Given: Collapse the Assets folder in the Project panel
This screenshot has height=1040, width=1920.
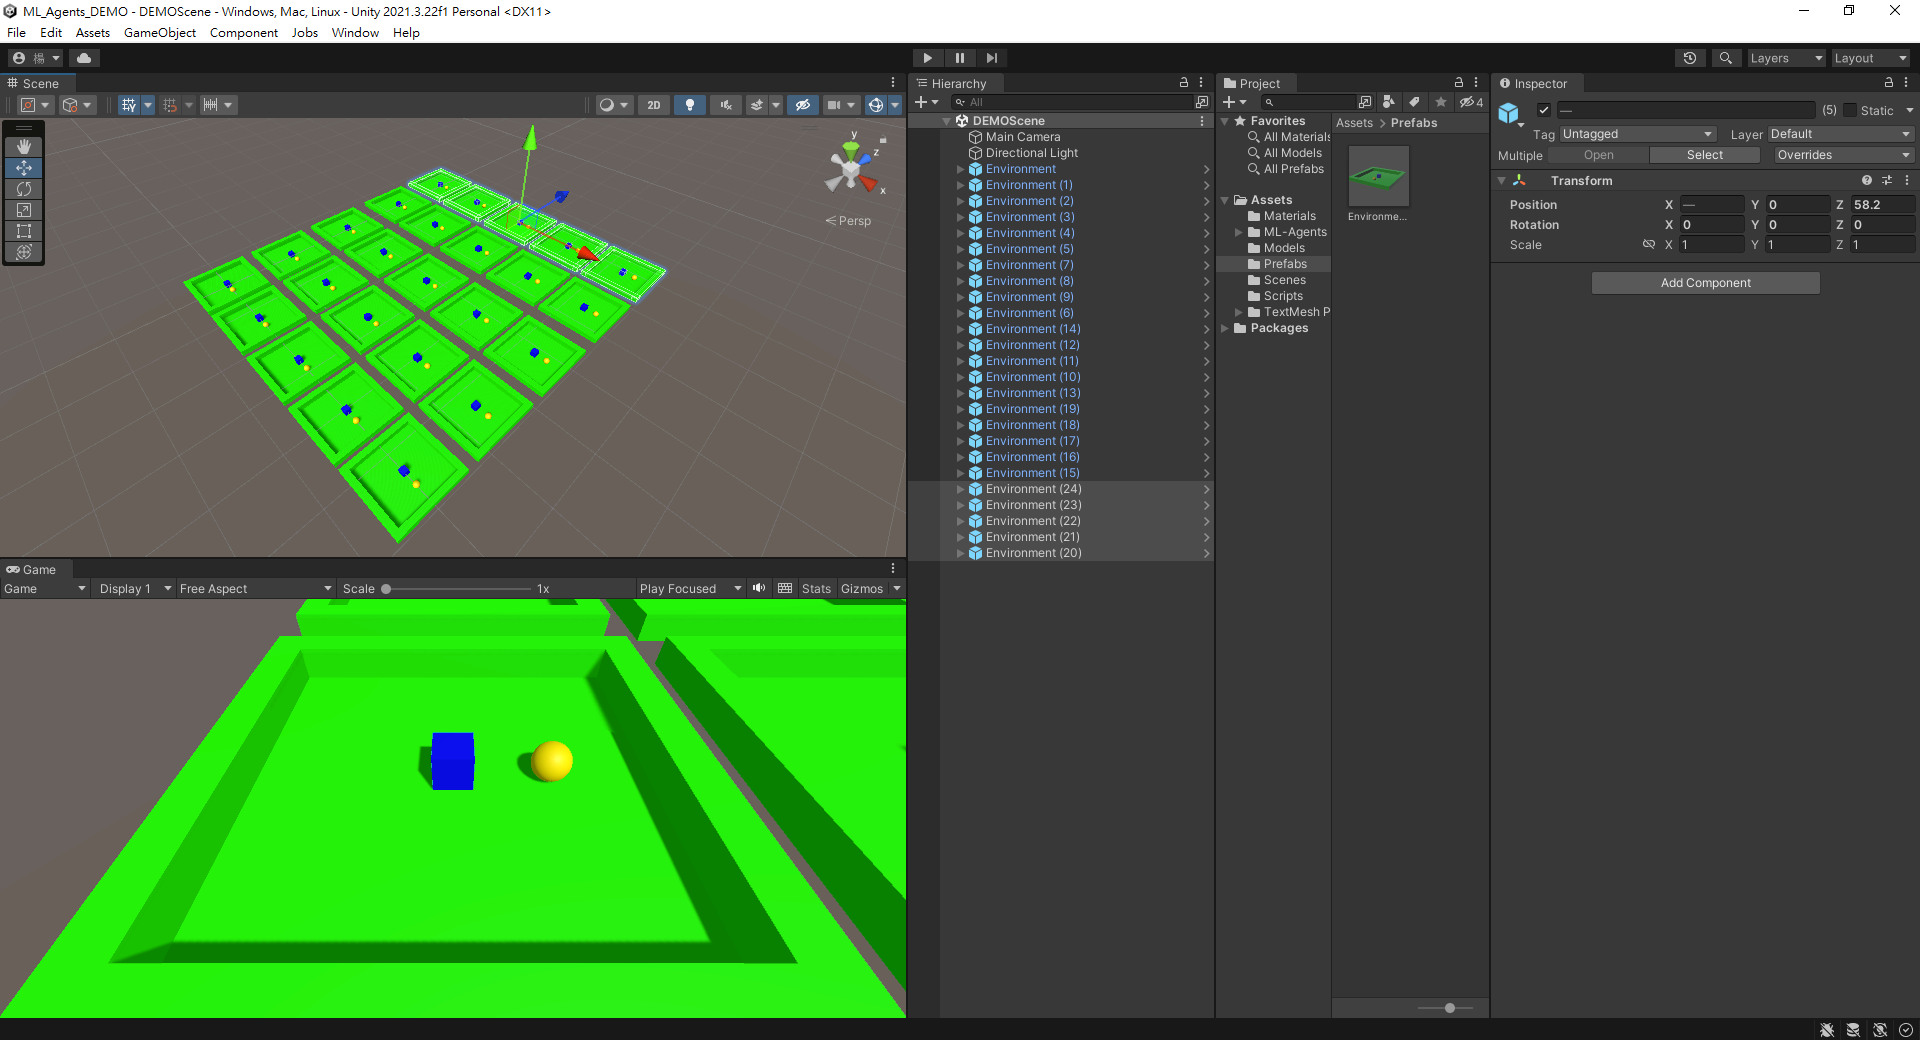Looking at the screenshot, I should (1225, 199).
